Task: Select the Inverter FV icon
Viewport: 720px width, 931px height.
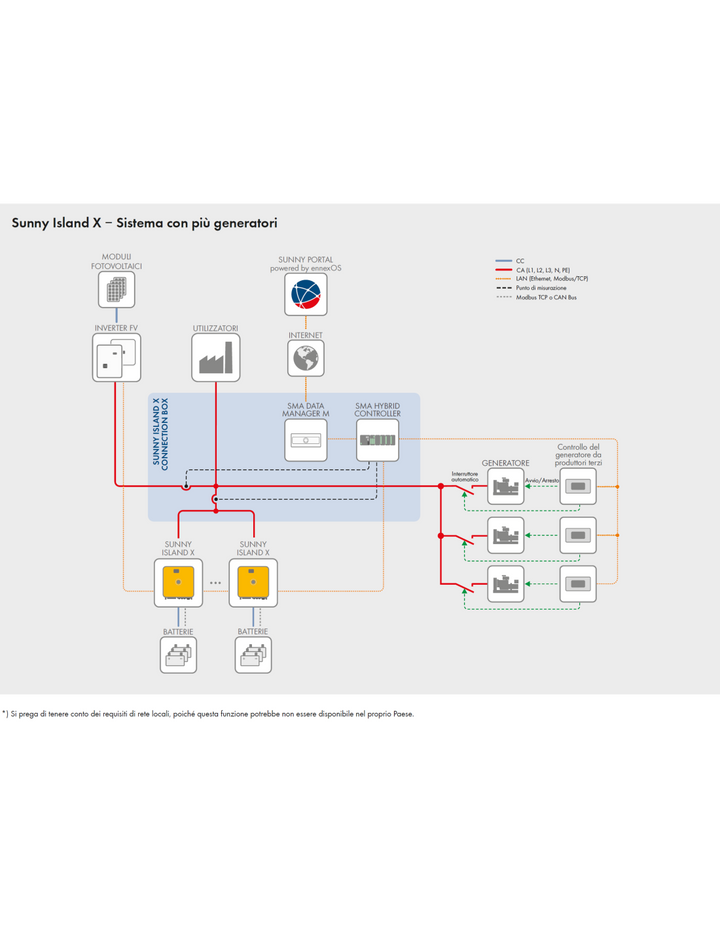Action: point(116,357)
